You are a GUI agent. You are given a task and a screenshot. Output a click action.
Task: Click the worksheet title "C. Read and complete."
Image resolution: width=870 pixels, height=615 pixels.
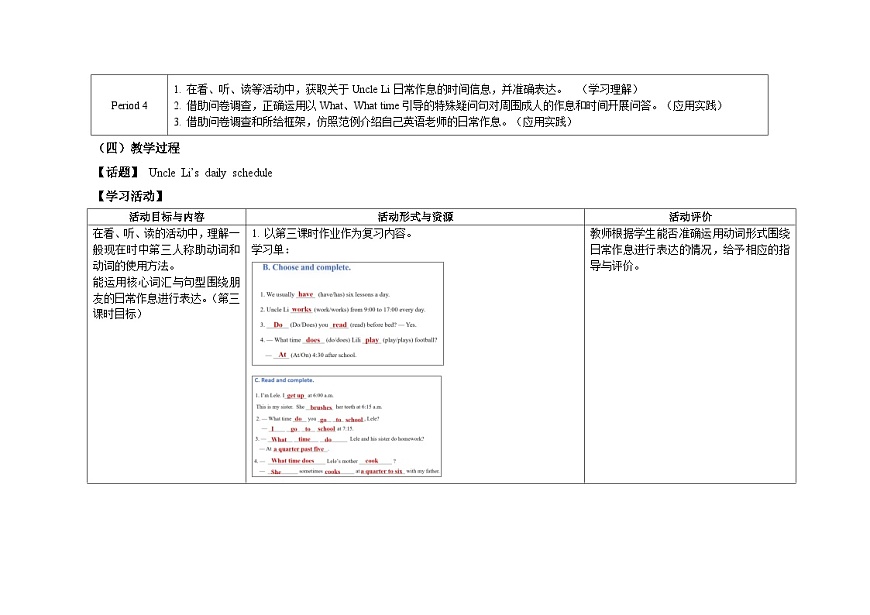tap(284, 380)
